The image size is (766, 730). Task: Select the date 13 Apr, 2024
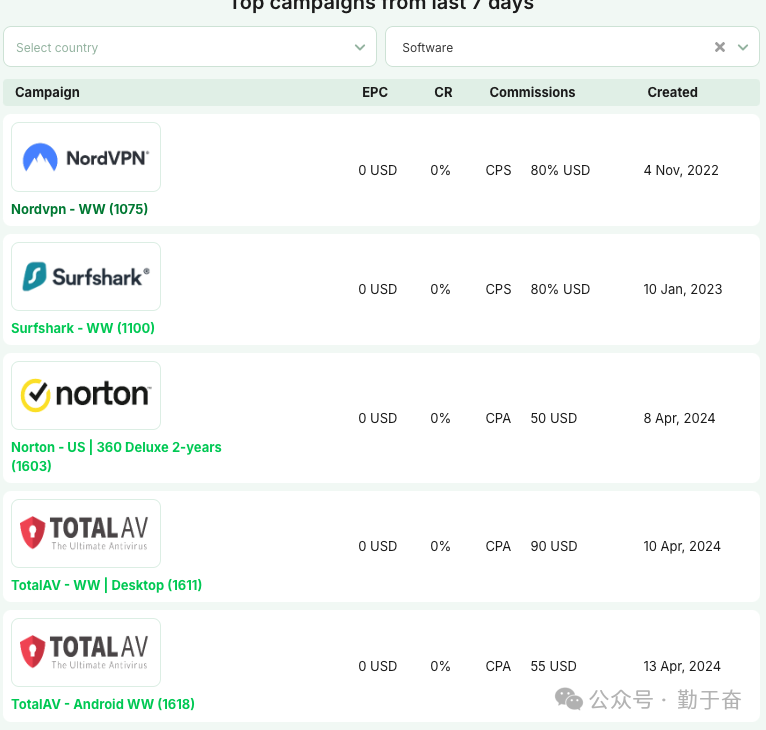point(682,666)
